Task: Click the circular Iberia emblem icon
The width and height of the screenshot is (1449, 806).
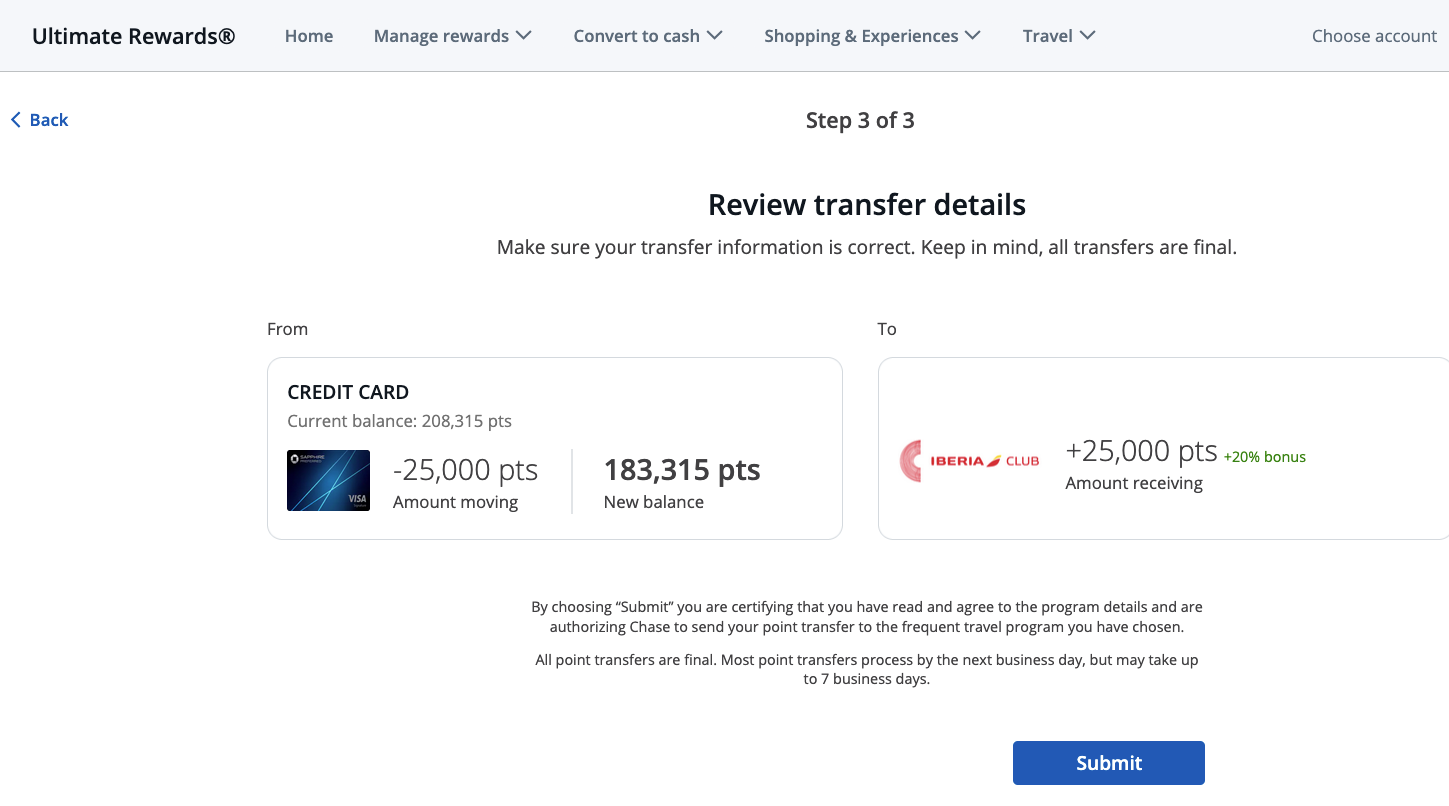Action: (911, 461)
